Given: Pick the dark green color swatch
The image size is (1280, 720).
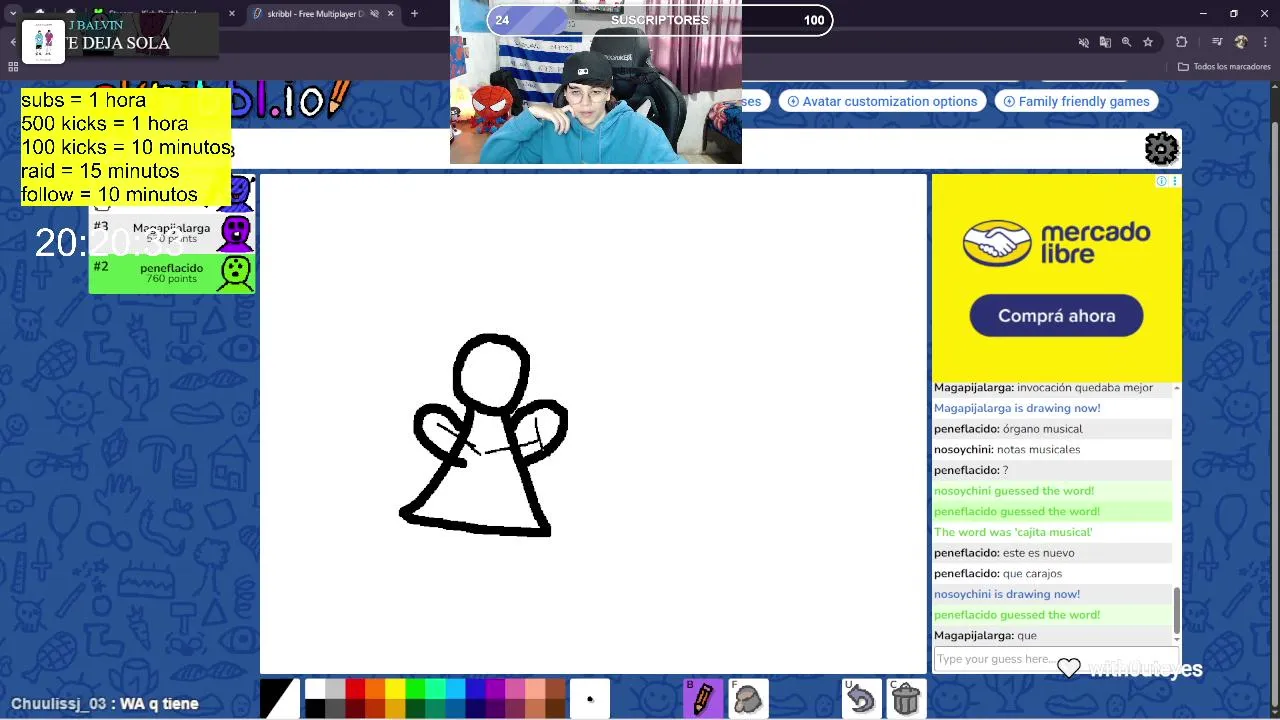Looking at the screenshot, I should [x=415, y=708].
